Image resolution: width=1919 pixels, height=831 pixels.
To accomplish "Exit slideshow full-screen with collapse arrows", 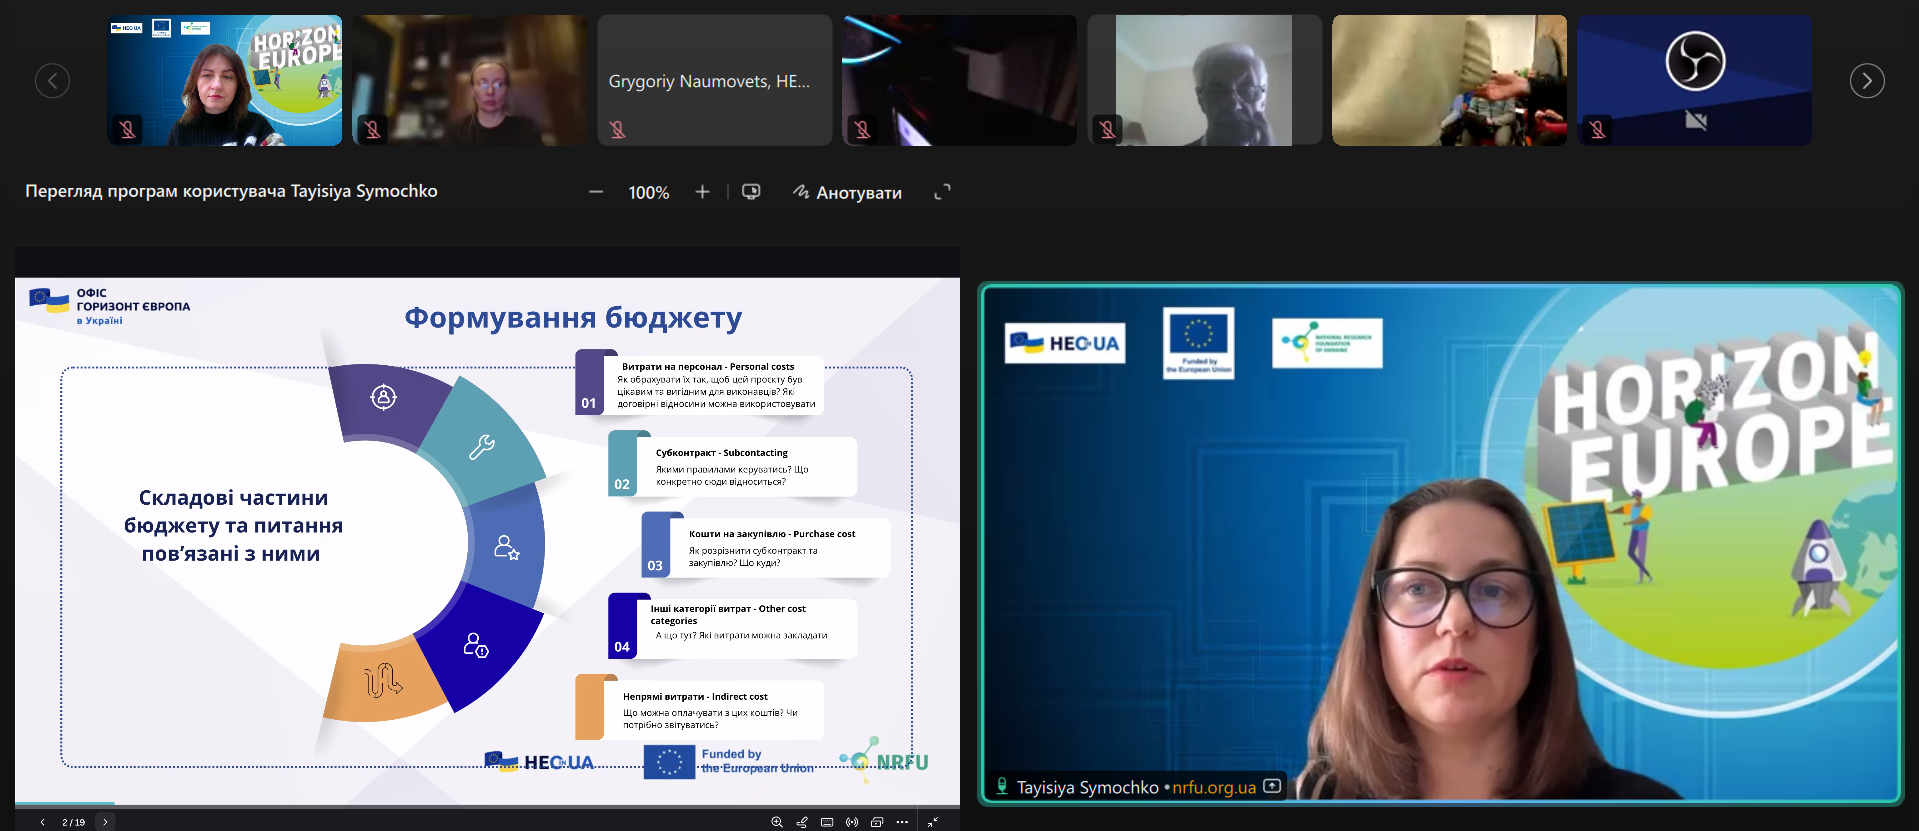I will [x=932, y=822].
